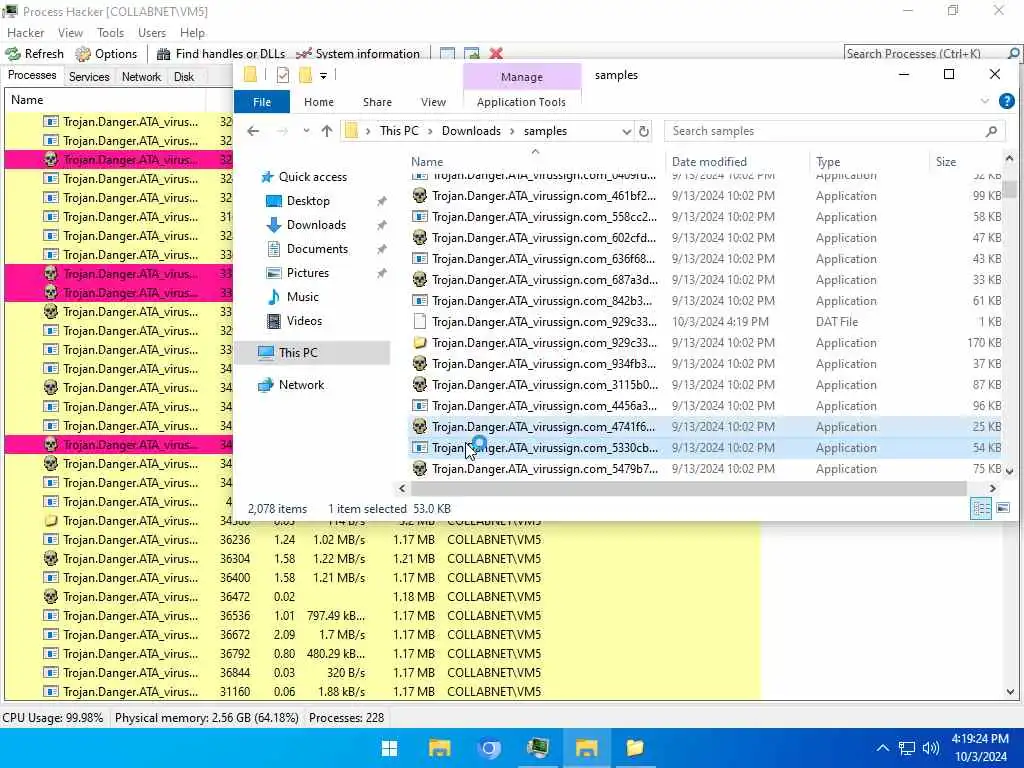The height and width of the screenshot is (768, 1024).
Task: Focus the Search samples box
Action: (835, 131)
